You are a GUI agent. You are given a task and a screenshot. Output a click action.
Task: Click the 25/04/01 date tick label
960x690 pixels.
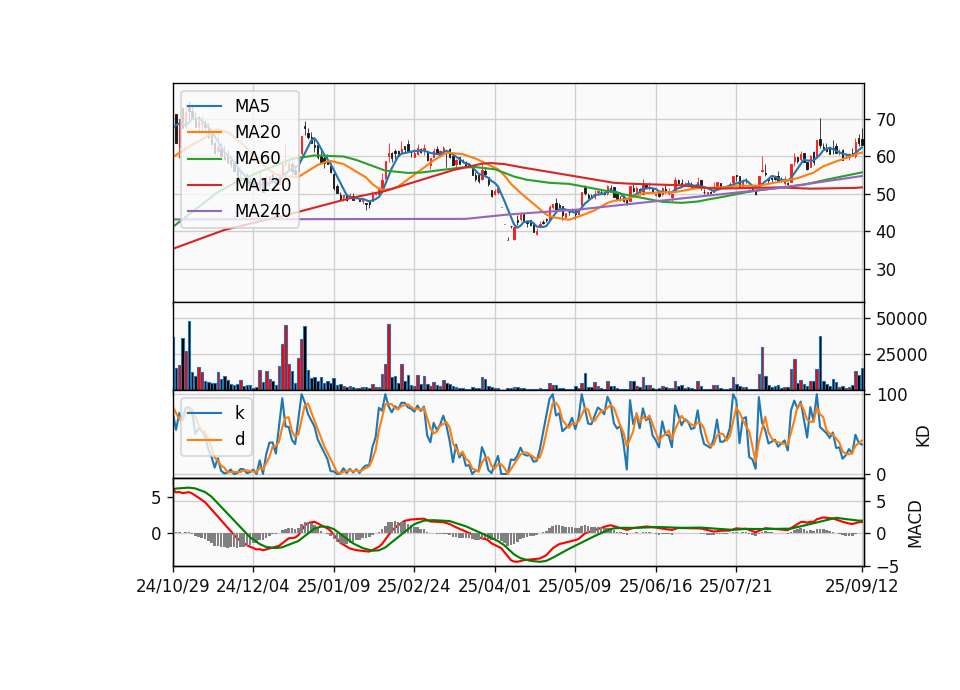[x=495, y=586]
